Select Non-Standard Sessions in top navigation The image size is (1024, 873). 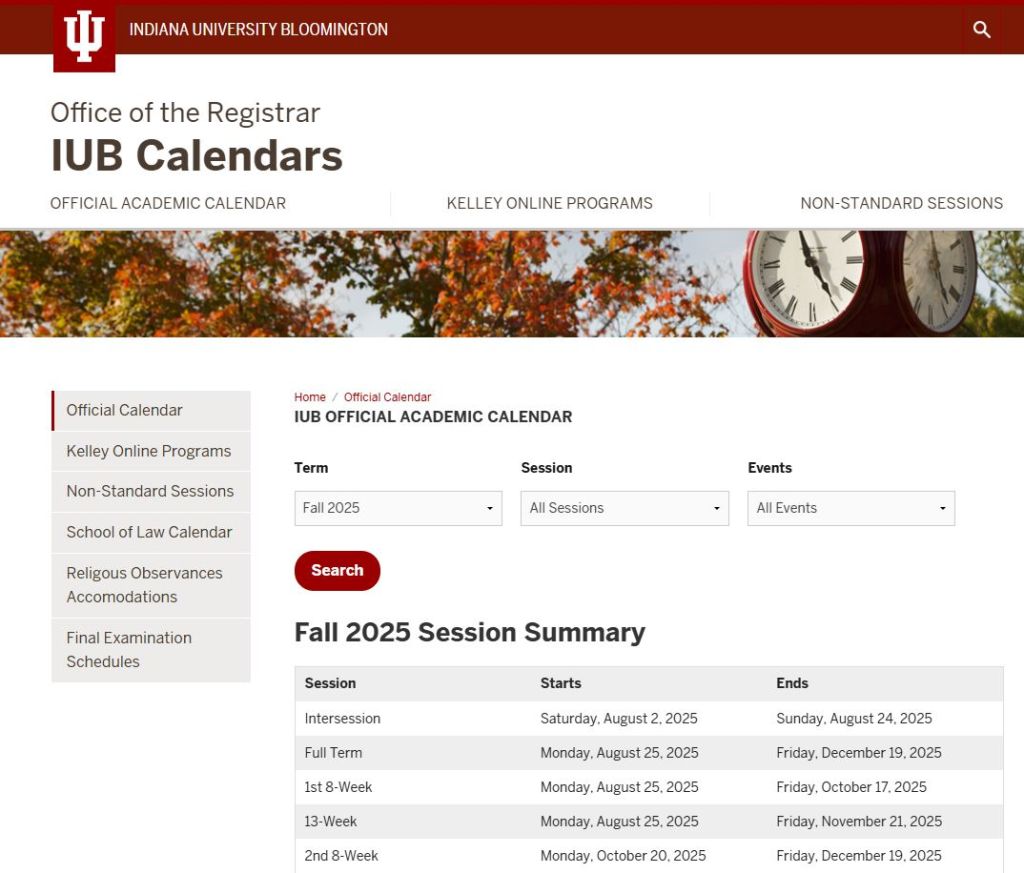(x=901, y=203)
